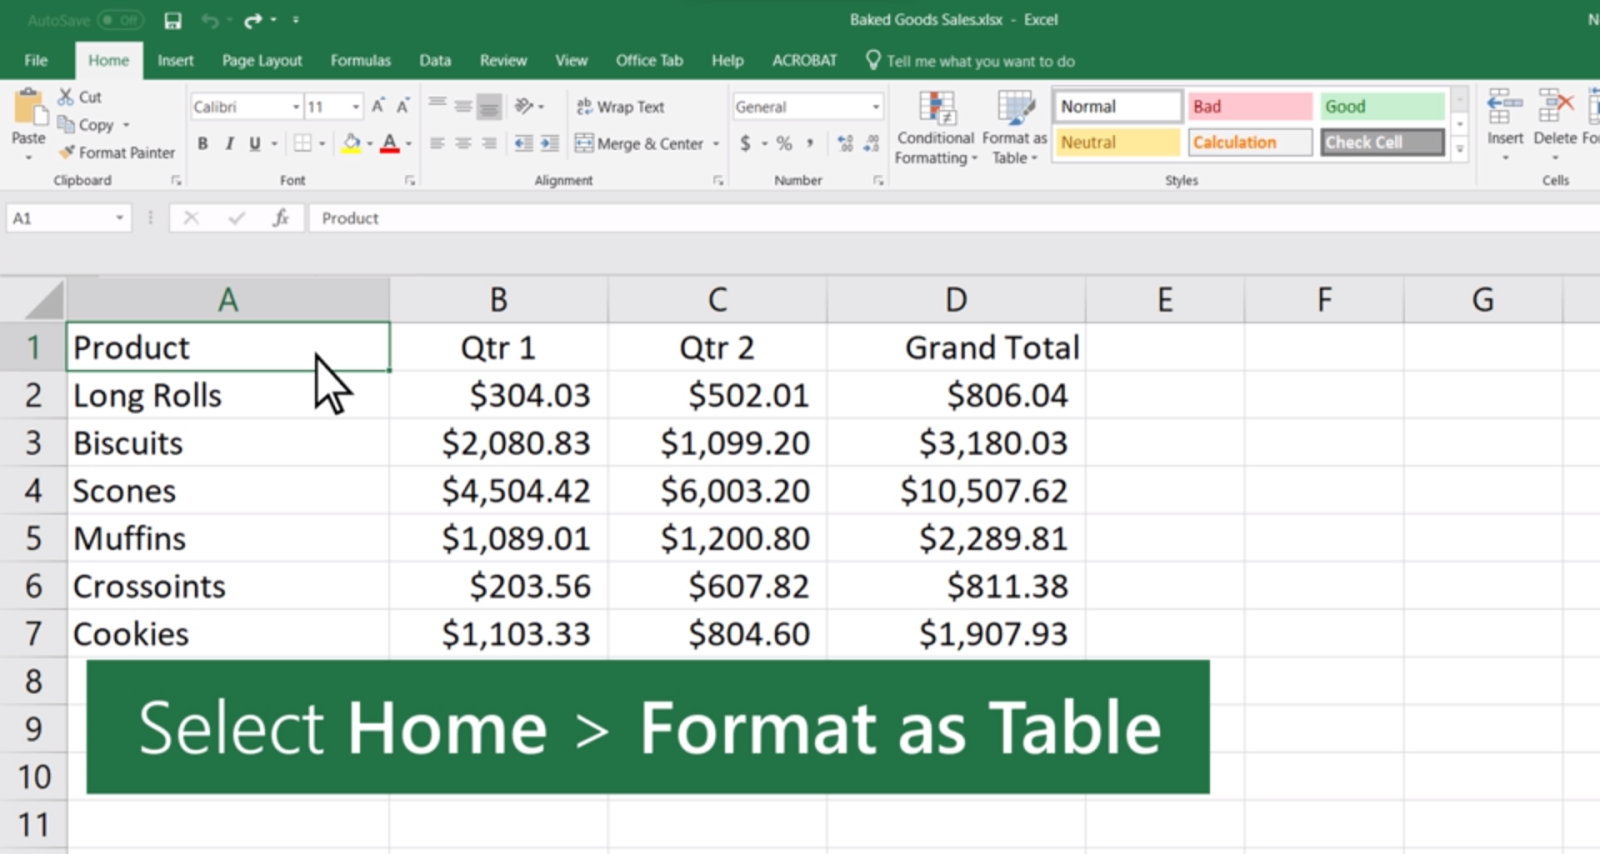Click the Redo arrow icon
The height and width of the screenshot is (854, 1600).
pos(253,20)
